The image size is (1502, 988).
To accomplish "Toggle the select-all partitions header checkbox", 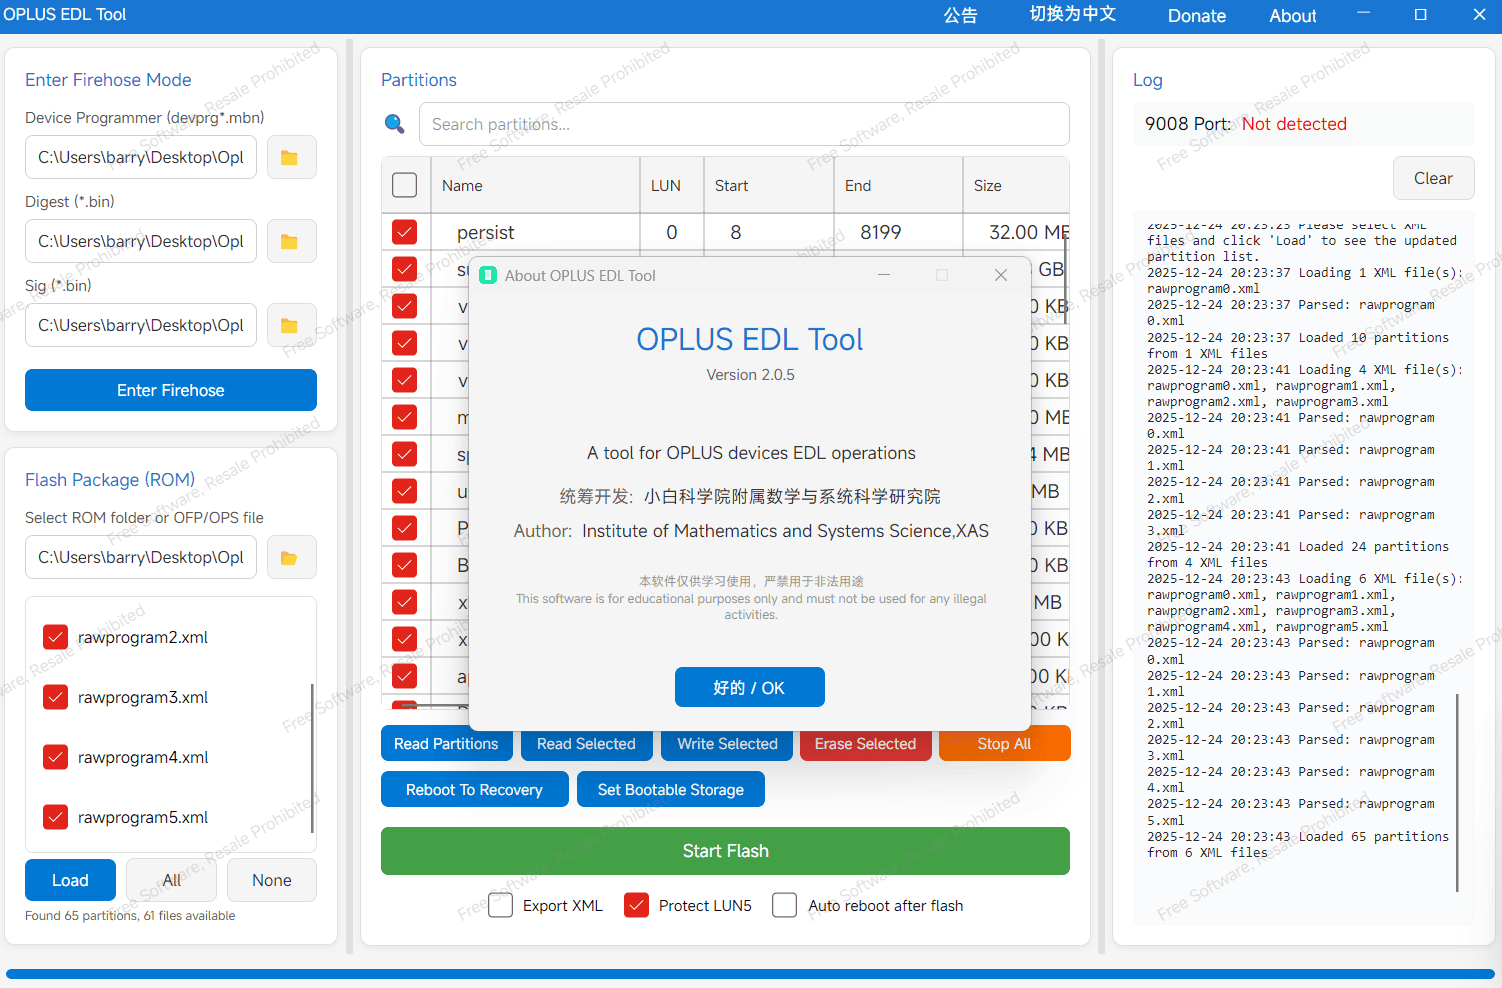I will point(405,185).
